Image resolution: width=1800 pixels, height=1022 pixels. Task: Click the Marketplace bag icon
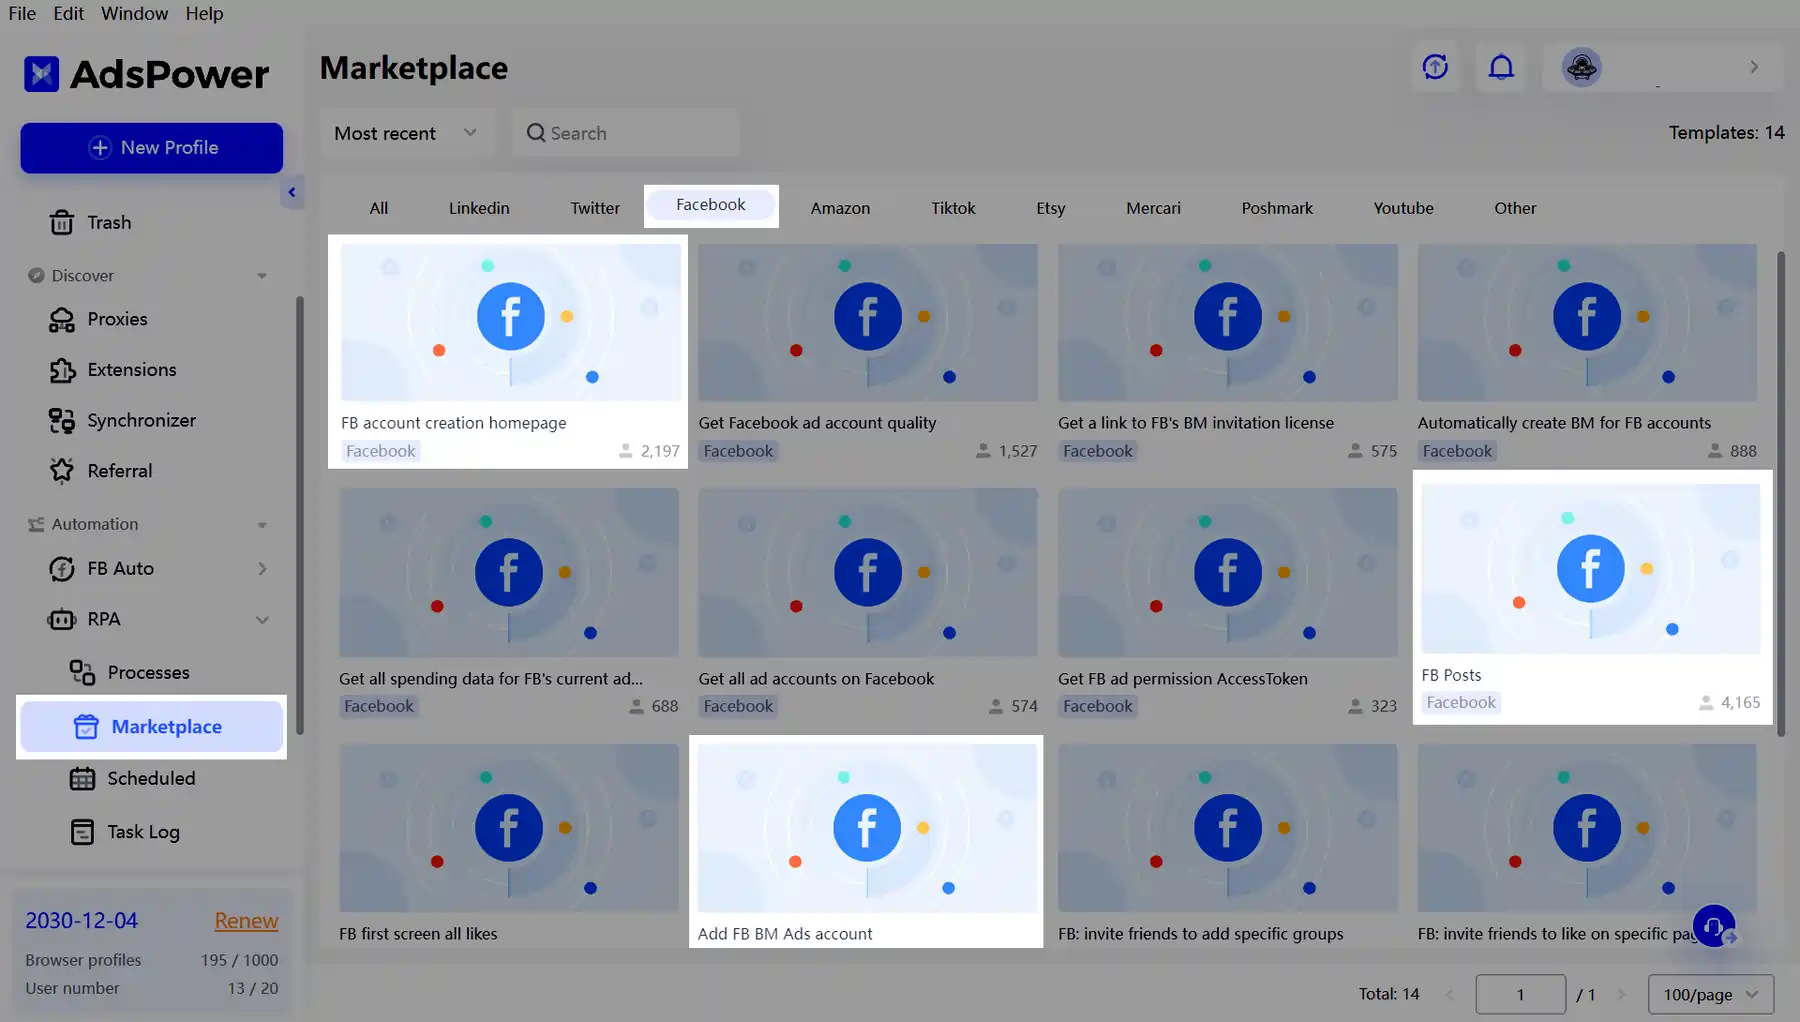(86, 727)
